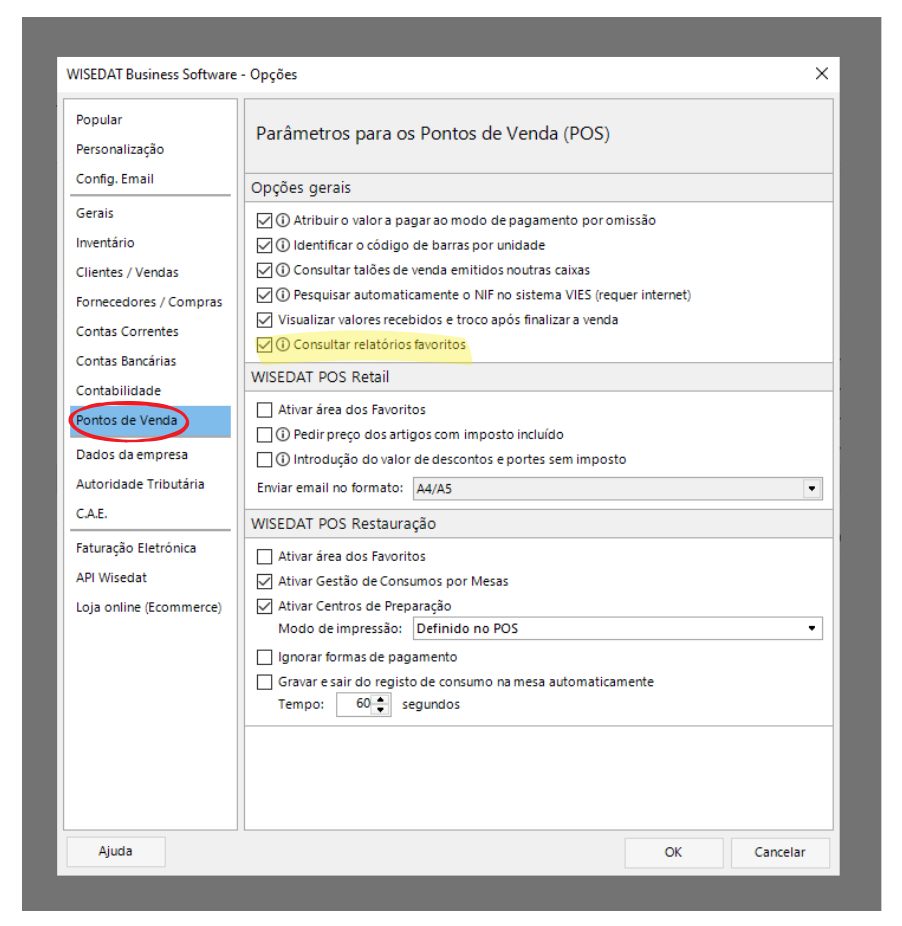Viewport: 902px width, 926px height.
Task: Disable 'Ativar Gestão de Consumos por Mesas'
Action: (264, 581)
